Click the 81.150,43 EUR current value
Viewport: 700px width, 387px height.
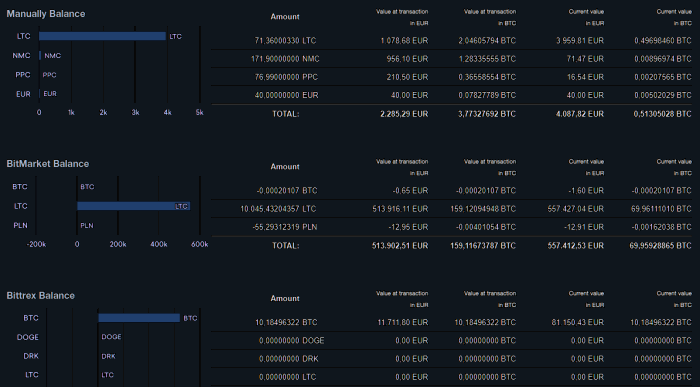coord(578,322)
